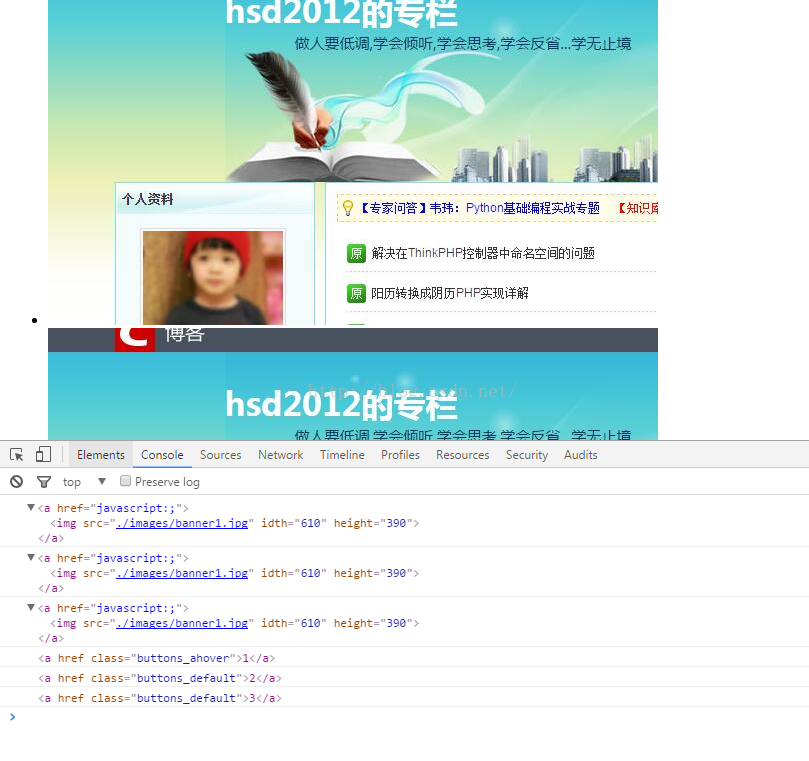Screen dimensions: 809x761
Task: Open article 解决在ThinkPHP控制器中命名空间的问题
Action: coord(483,253)
